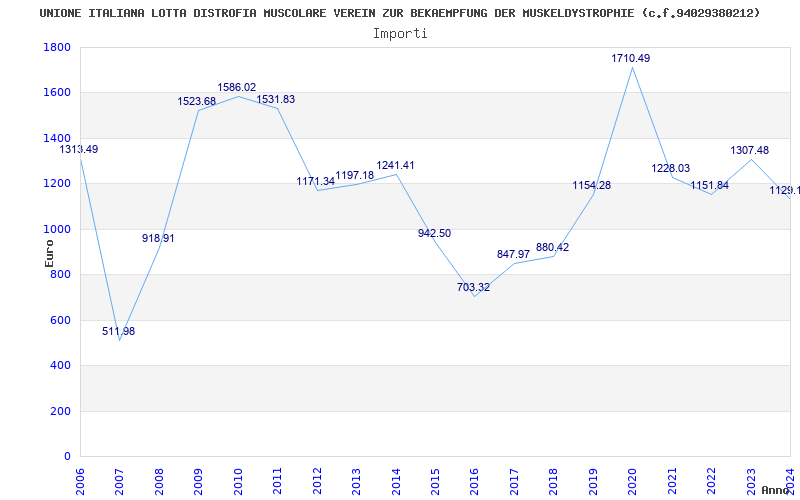Click the x-axis year label 2007
This screenshot has width=800, height=500.
pyautogui.click(x=120, y=481)
